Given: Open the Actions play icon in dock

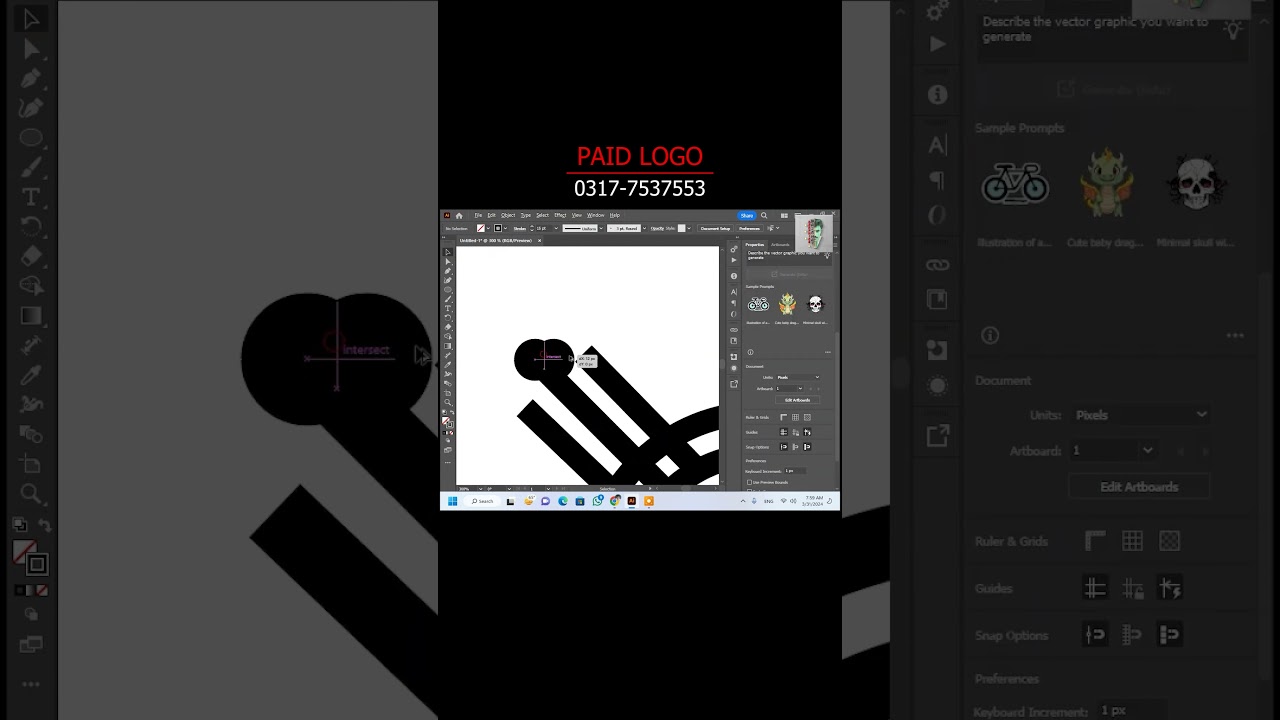Looking at the screenshot, I should [x=734, y=260].
